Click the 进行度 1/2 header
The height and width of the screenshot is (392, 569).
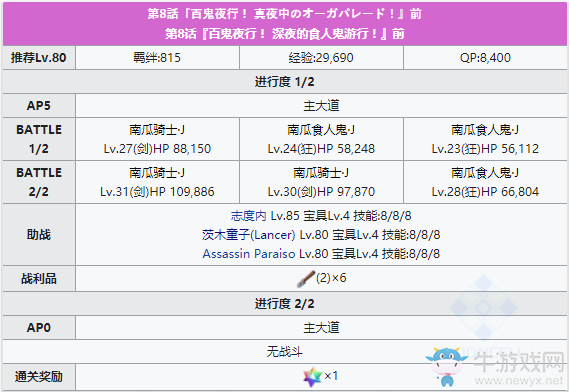point(284,82)
